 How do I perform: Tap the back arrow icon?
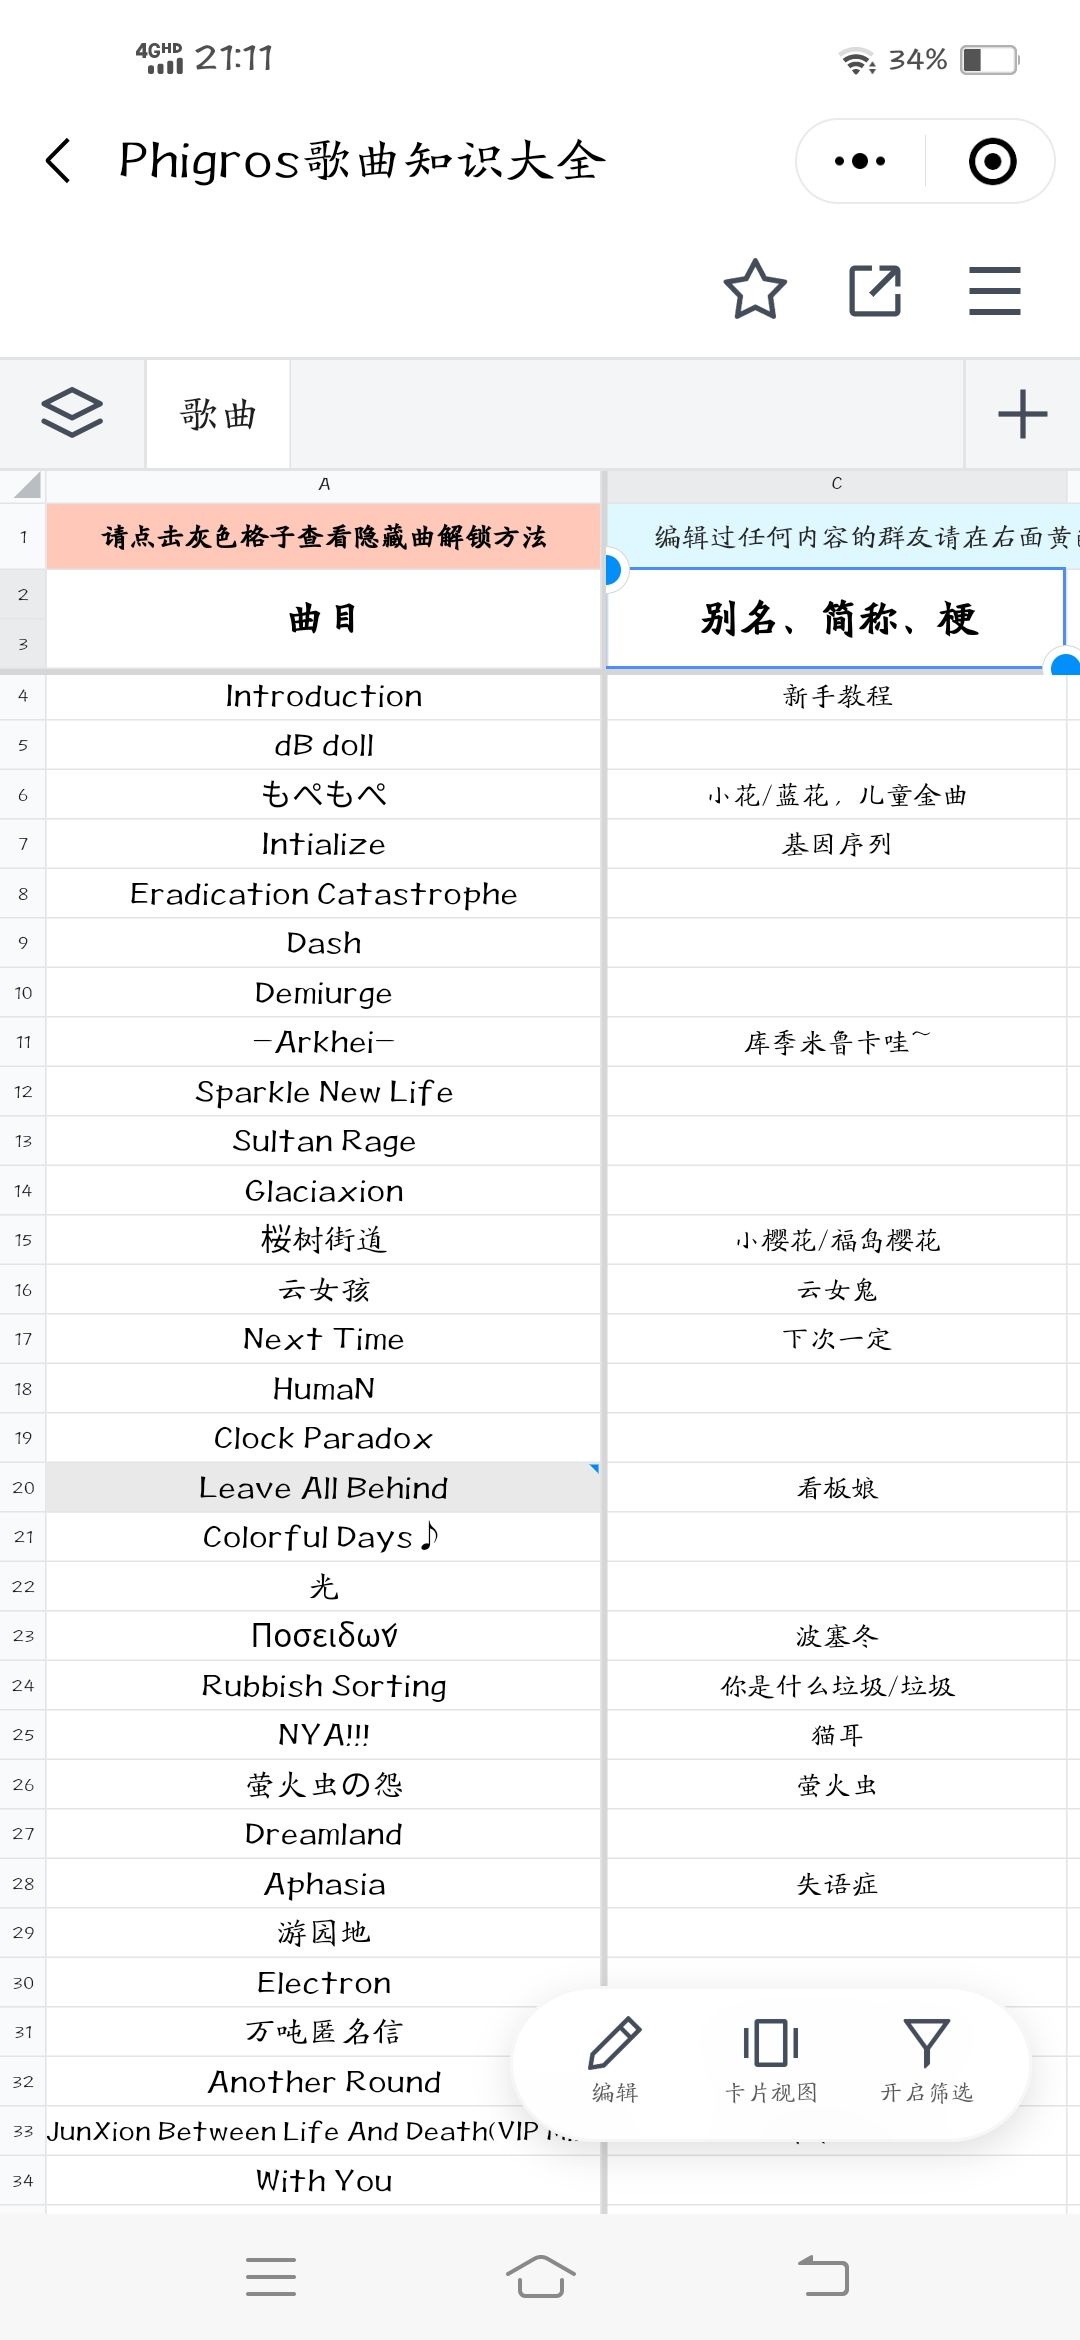click(59, 161)
